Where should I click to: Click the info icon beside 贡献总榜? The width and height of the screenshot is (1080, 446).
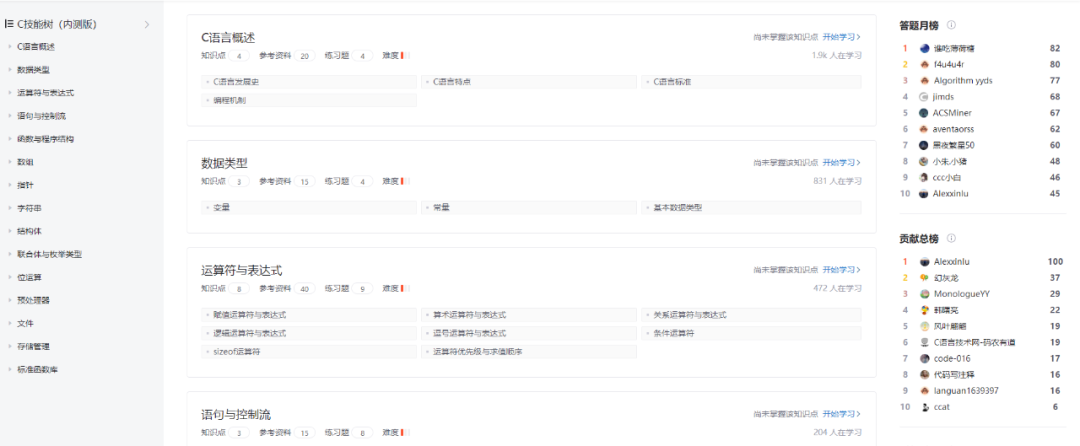click(951, 239)
